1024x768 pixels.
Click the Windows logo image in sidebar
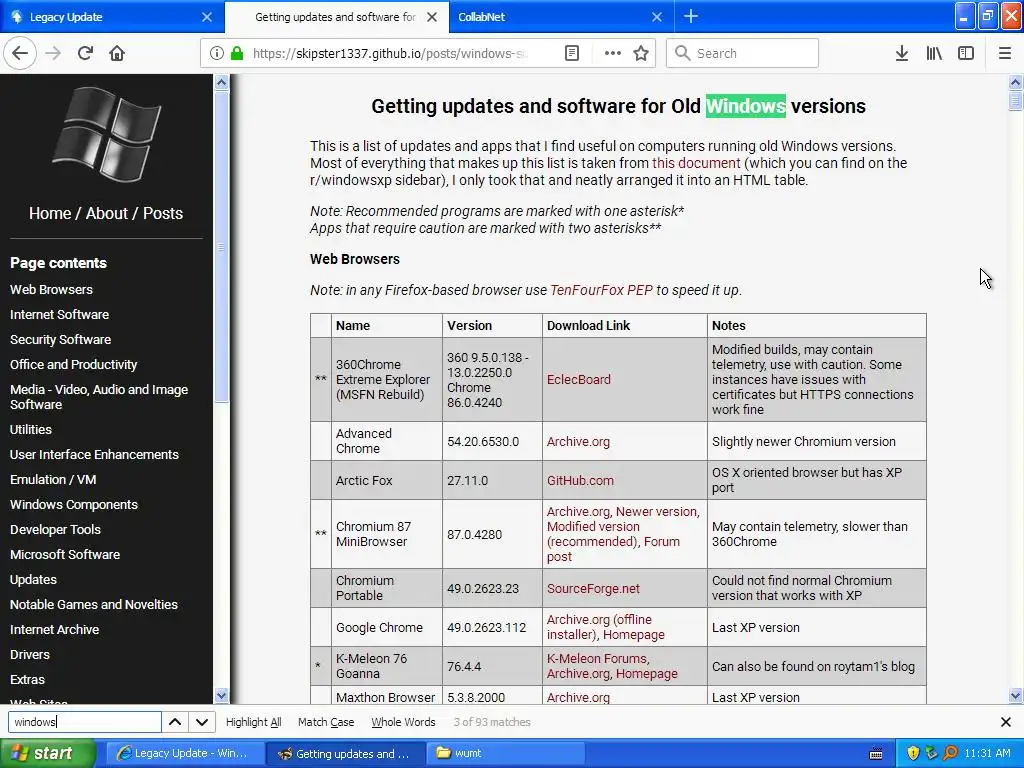pos(106,135)
